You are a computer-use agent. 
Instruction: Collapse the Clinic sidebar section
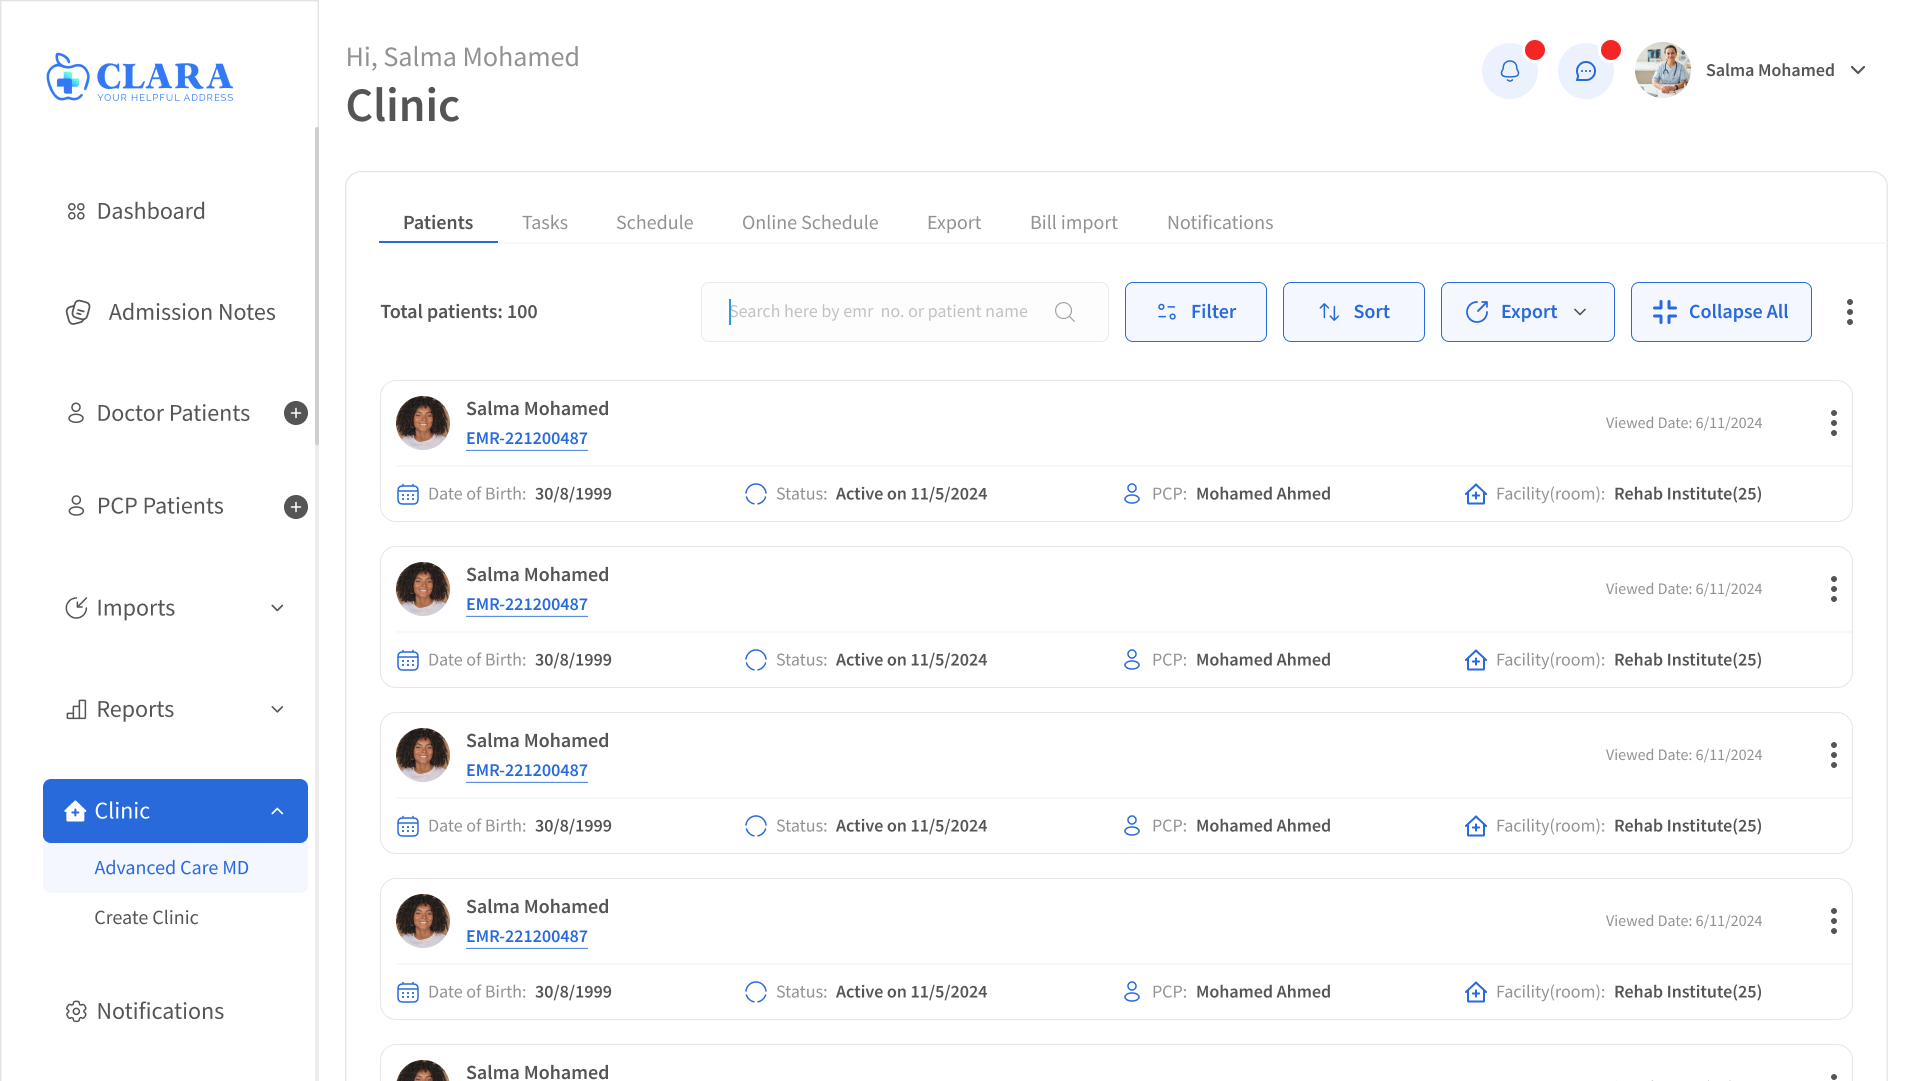[x=277, y=811]
